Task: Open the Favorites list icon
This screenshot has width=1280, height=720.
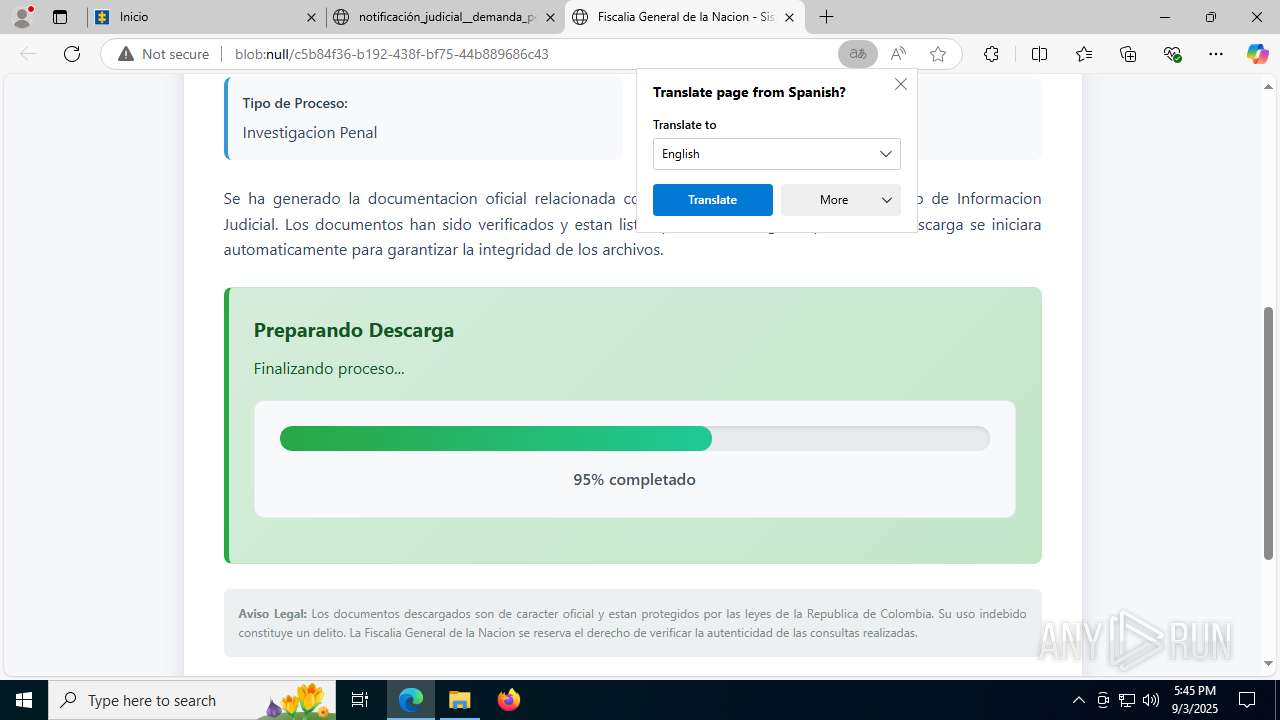Action: pos(1084,54)
